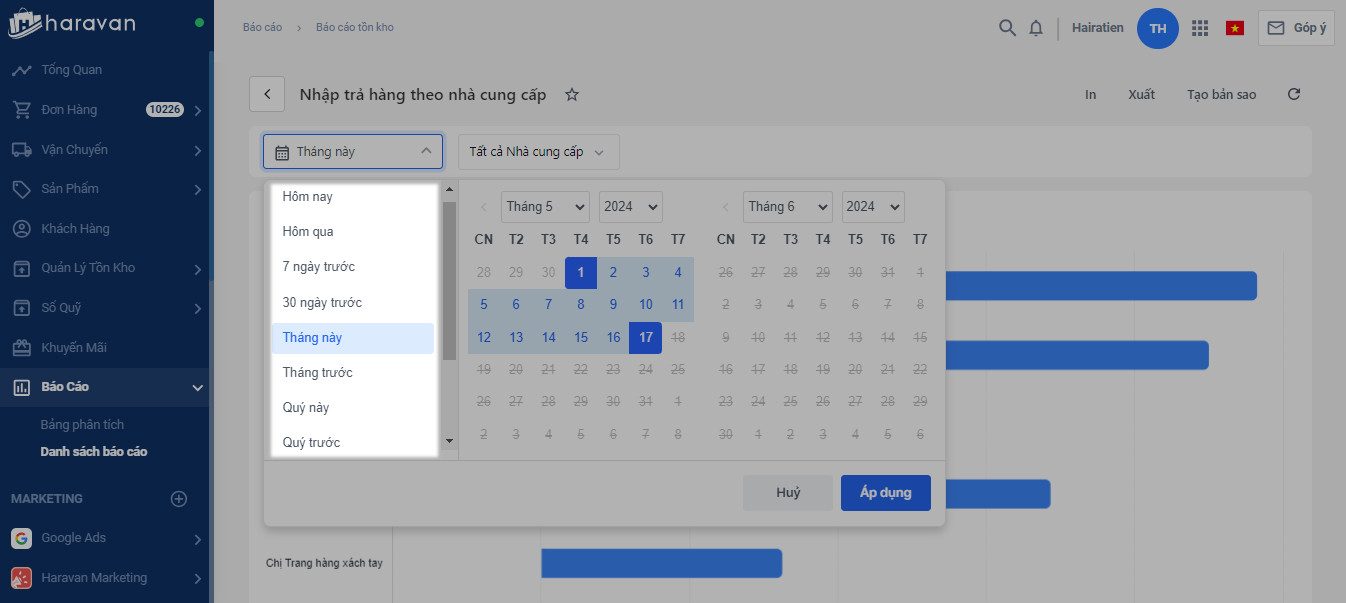Collapse the Báo Cáo sidebar section
Image resolution: width=1346 pixels, height=603 pixels.
(198, 387)
